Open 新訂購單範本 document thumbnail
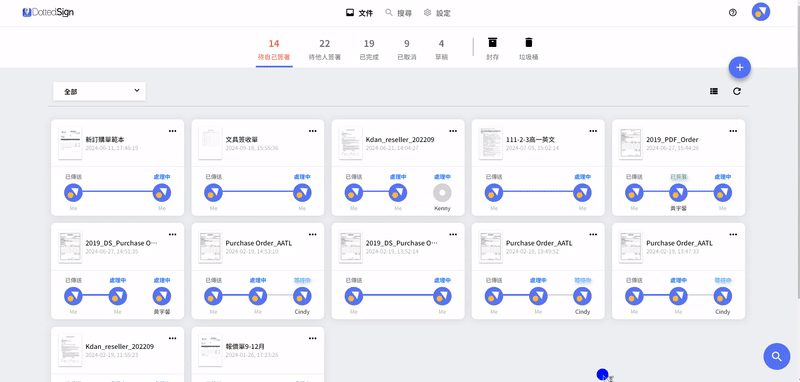 [70, 143]
